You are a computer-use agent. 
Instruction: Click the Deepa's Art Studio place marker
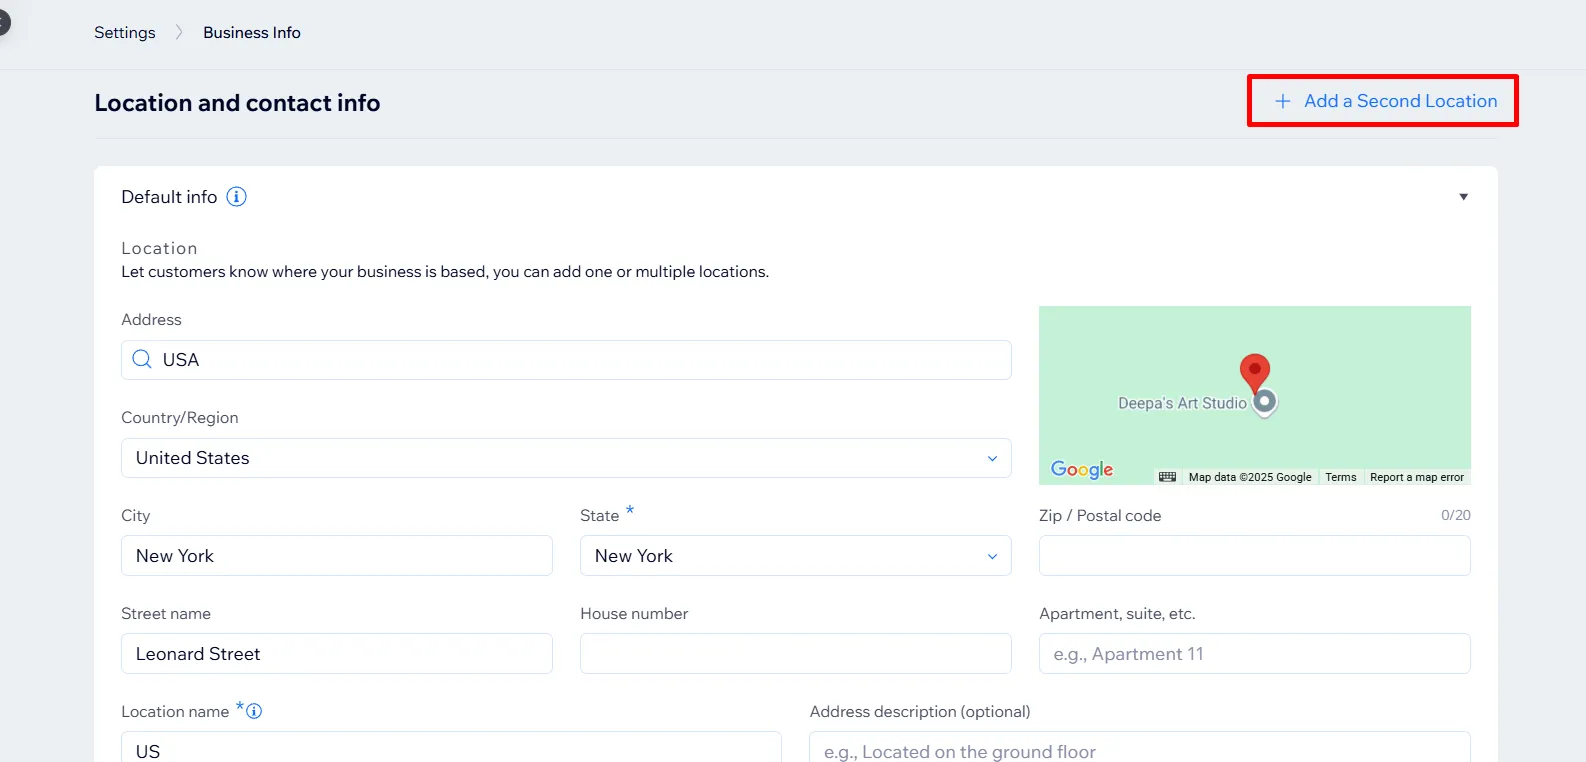[x=1265, y=402]
